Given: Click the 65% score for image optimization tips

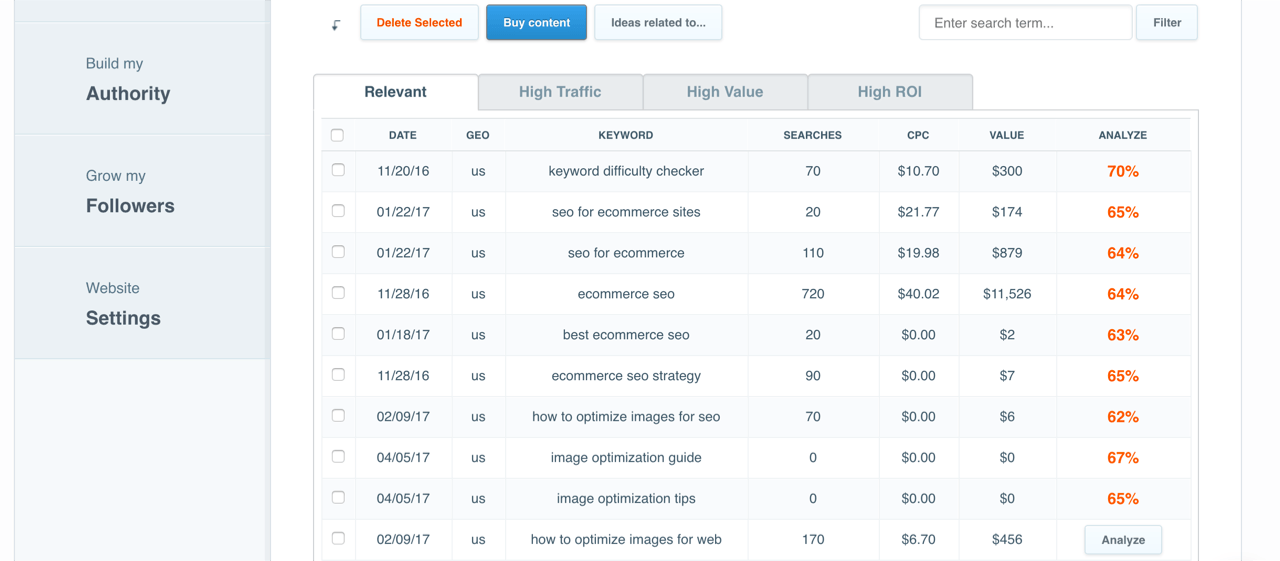Looking at the screenshot, I should (x=1123, y=500).
